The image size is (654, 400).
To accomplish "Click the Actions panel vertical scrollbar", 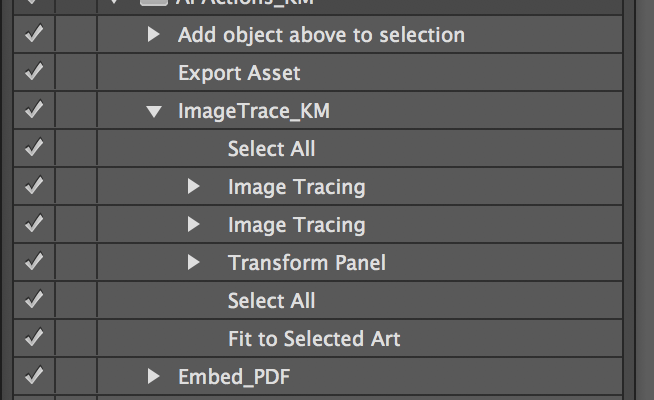I will 629,200.
